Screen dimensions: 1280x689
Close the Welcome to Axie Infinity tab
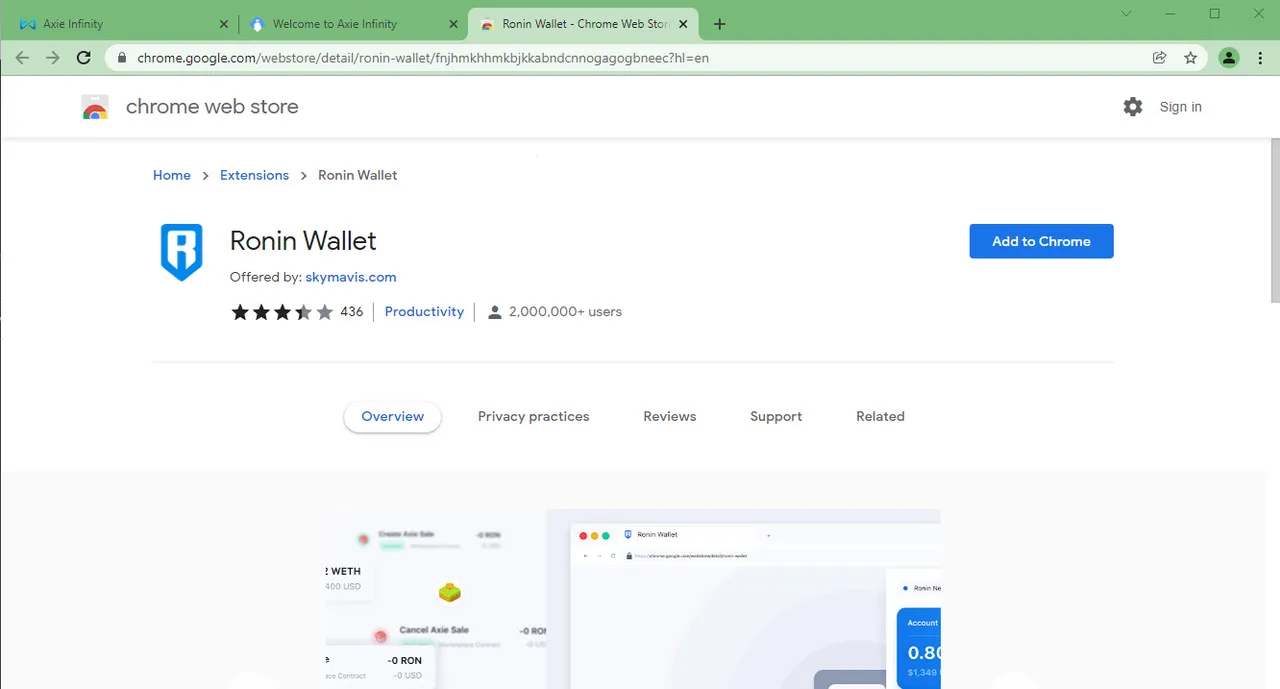[453, 24]
